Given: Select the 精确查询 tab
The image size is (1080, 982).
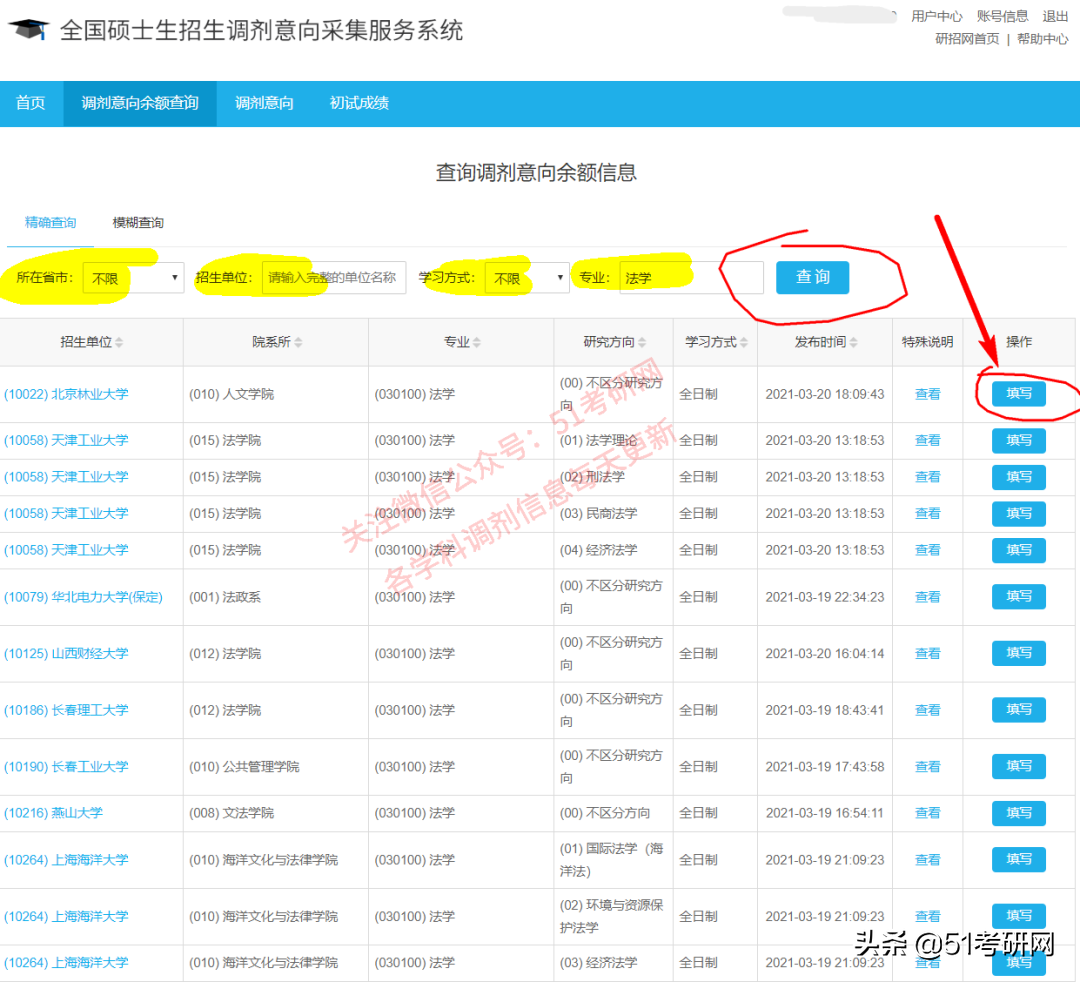Looking at the screenshot, I should point(49,222).
